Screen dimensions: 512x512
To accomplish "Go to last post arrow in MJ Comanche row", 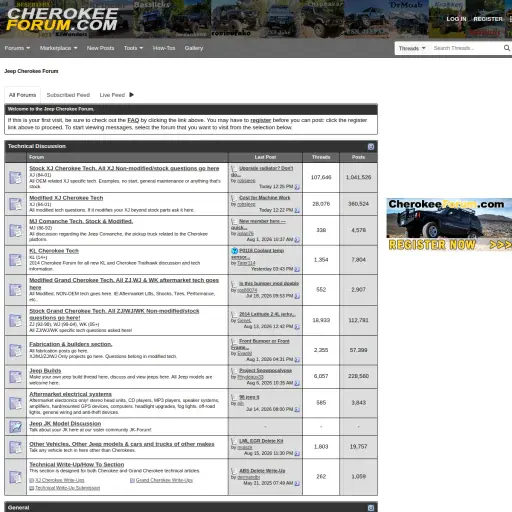I will click(x=297, y=240).
